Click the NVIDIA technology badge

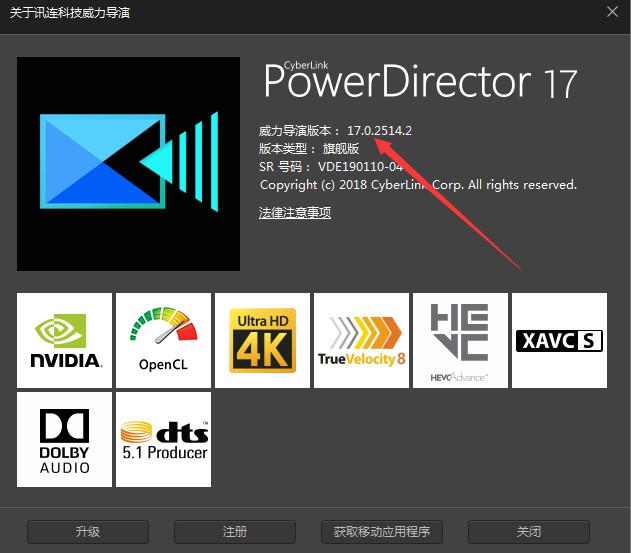(65, 340)
